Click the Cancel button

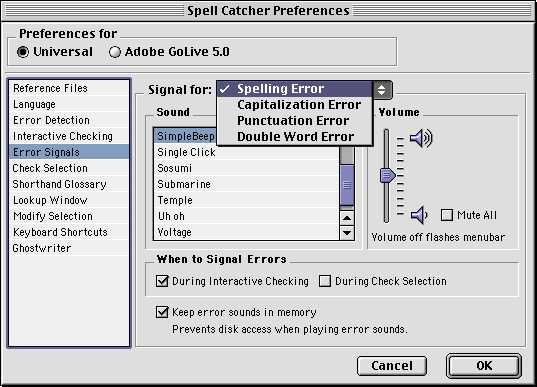[x=392, y=366]
